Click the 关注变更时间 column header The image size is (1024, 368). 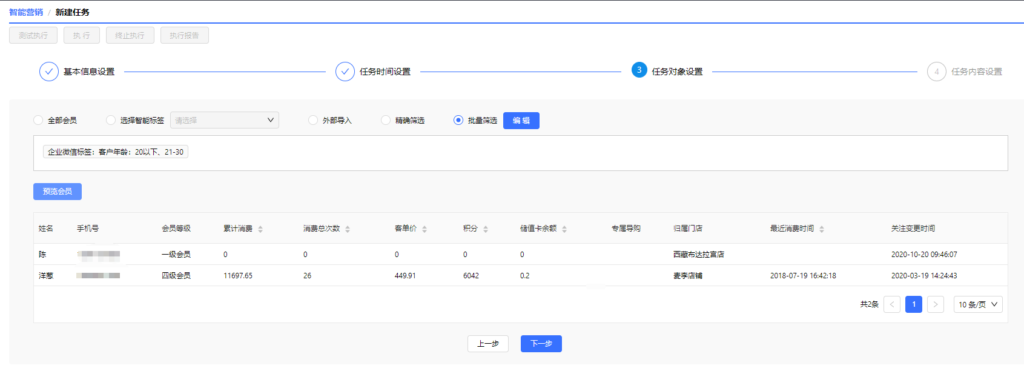(913, 229)
